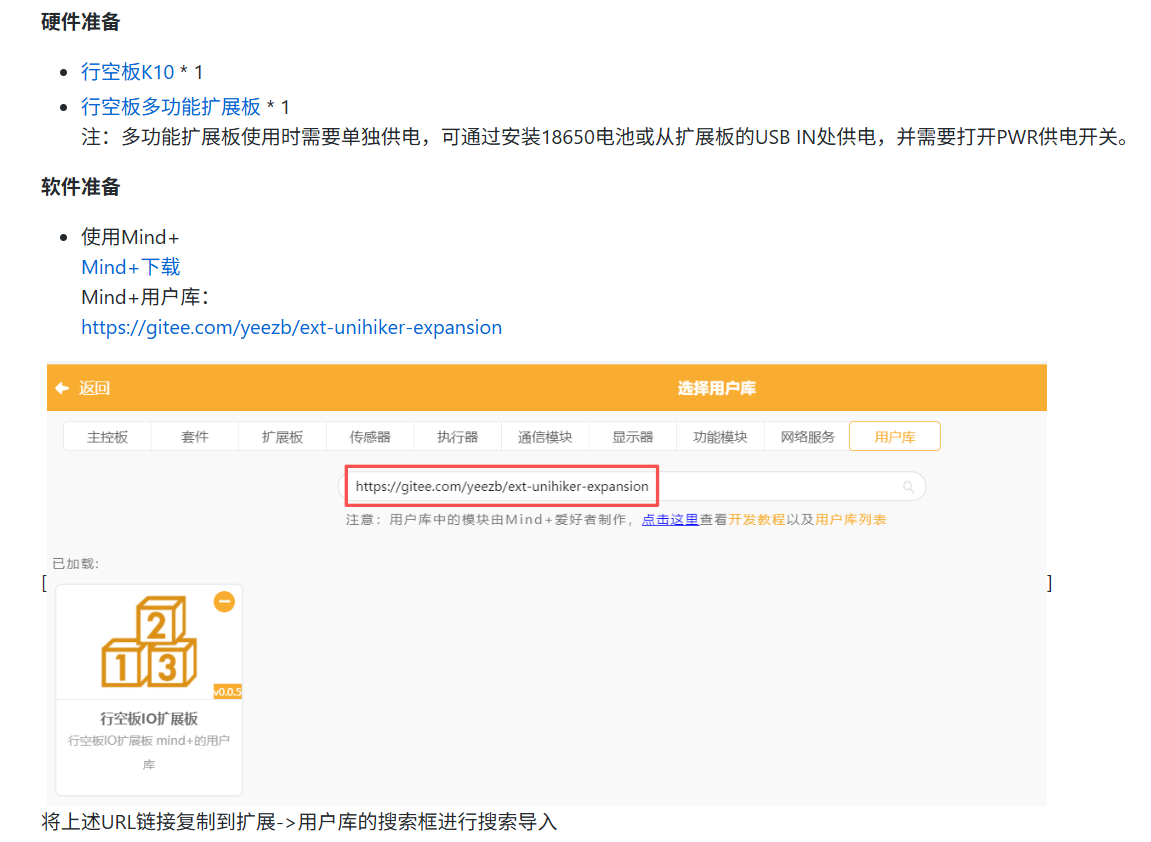Open the 主控板 tab
Screen dimensions: 1151x842
107,437
